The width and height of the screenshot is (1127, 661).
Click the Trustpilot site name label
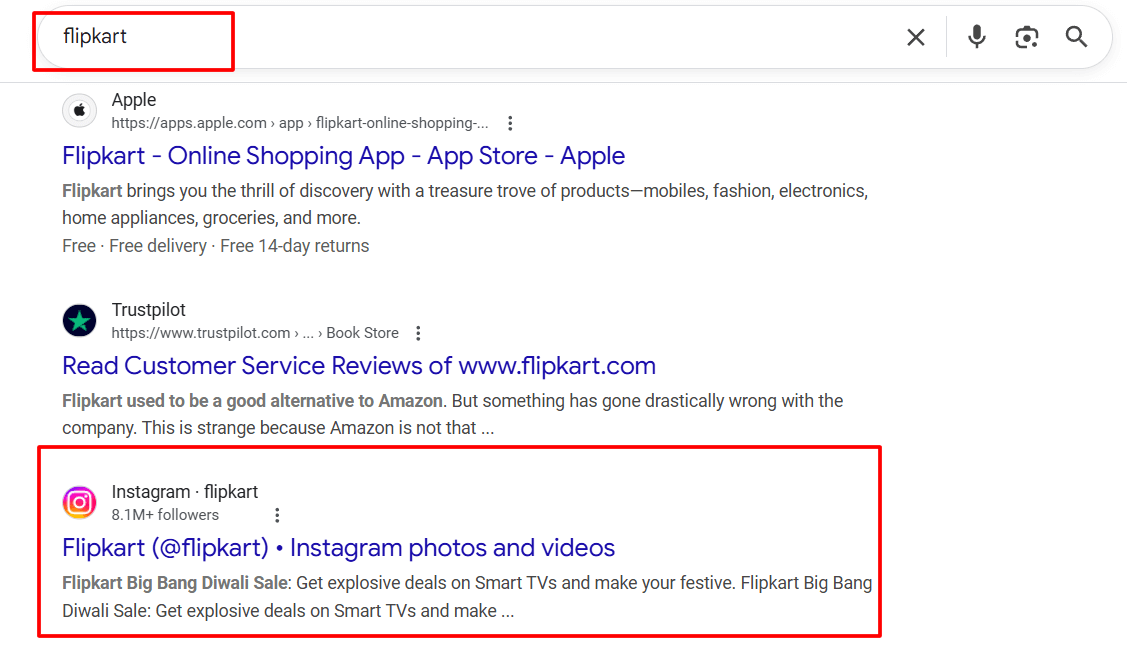click(x=149, y=310)
